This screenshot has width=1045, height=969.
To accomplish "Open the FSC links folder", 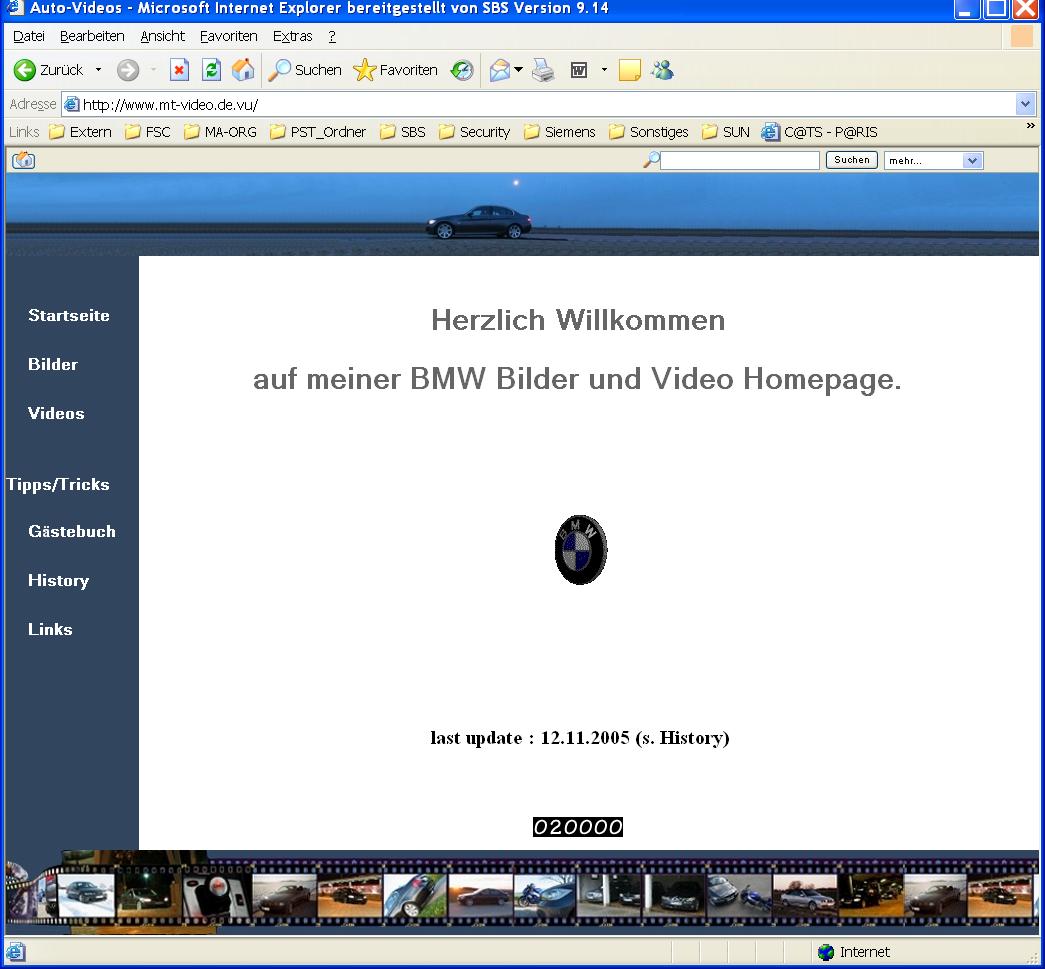I will [x=148, y=132].
